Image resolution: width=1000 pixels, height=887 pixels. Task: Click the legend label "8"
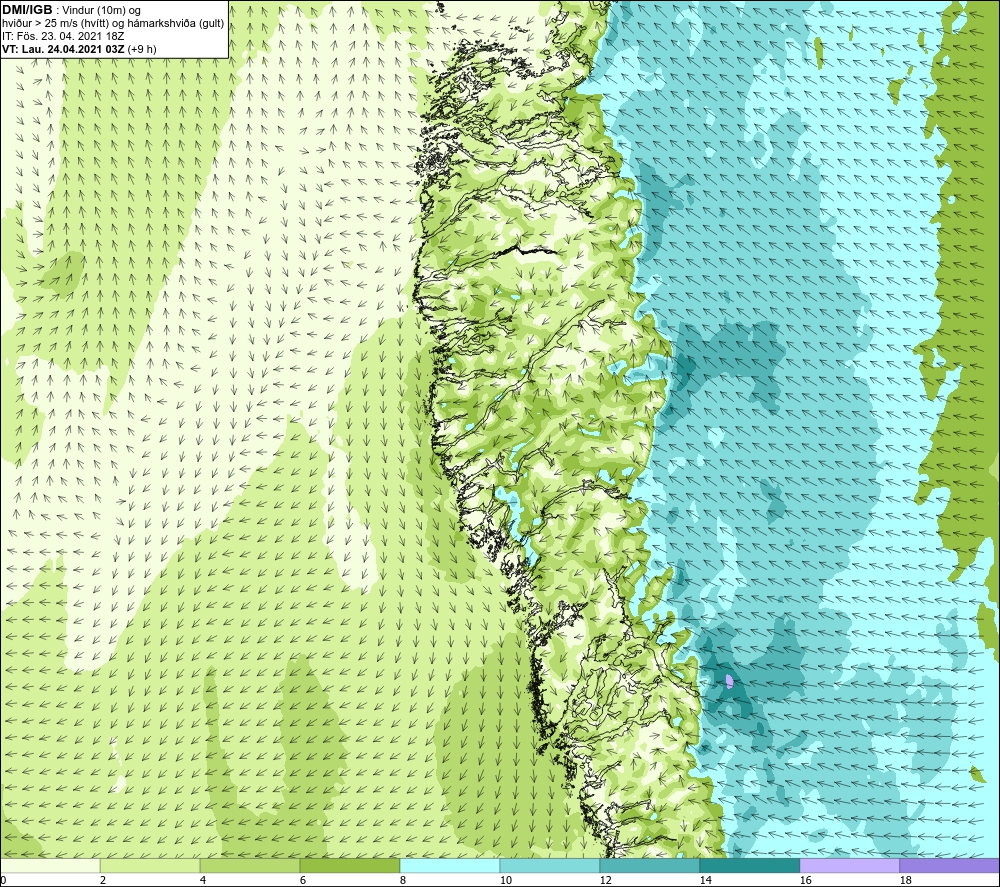pos(403,881)
